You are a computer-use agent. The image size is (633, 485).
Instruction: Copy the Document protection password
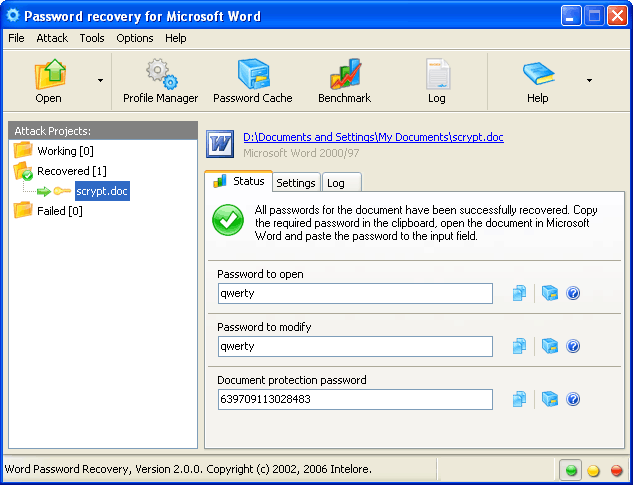tap(519, 399)
